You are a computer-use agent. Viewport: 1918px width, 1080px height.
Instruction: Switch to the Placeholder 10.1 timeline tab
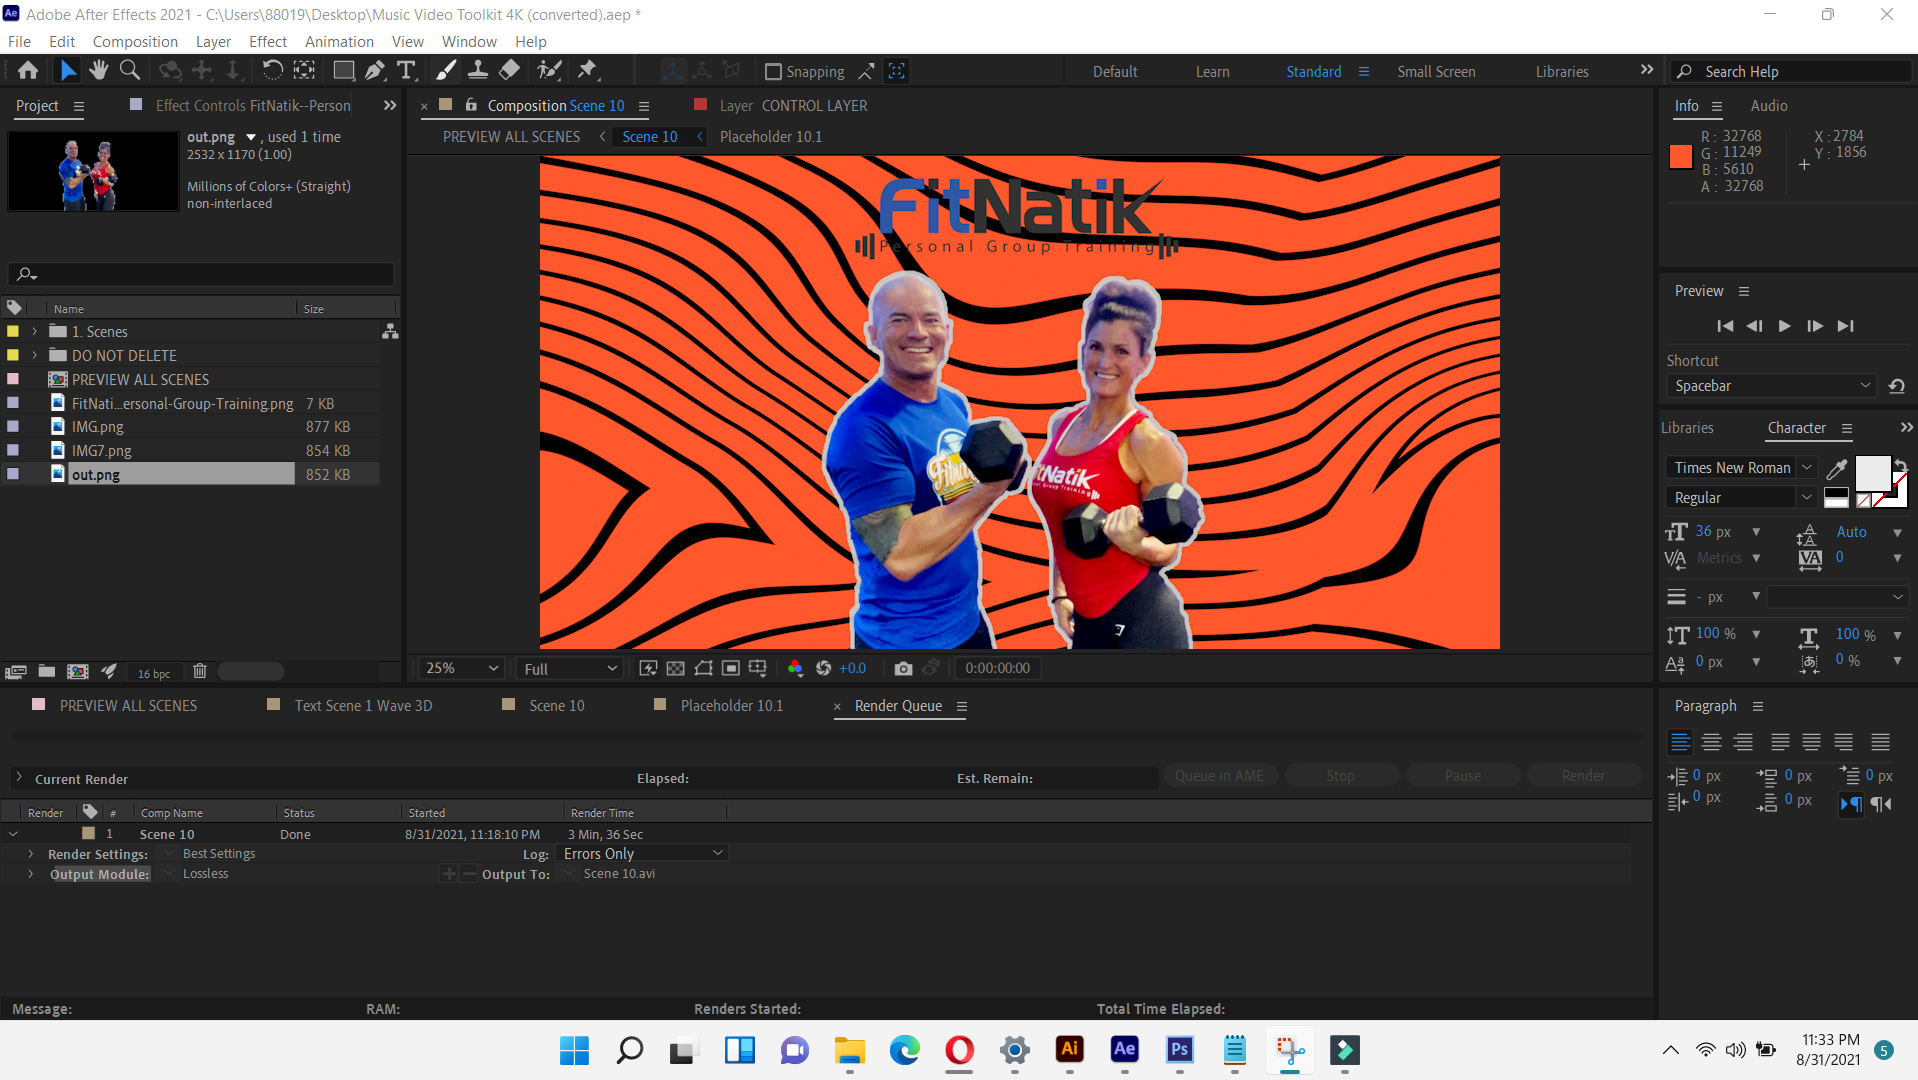pyautogui.click(x=731, y=706)
